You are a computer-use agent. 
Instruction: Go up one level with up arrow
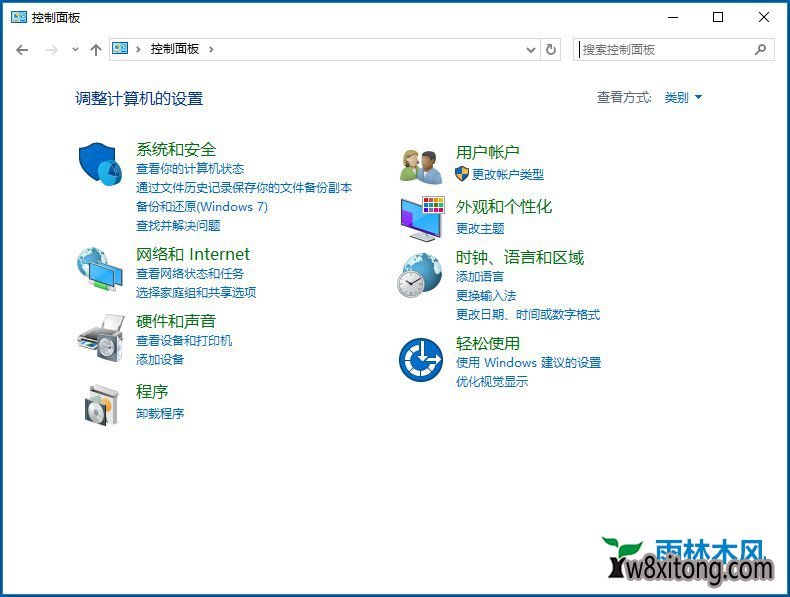point(96,49)
